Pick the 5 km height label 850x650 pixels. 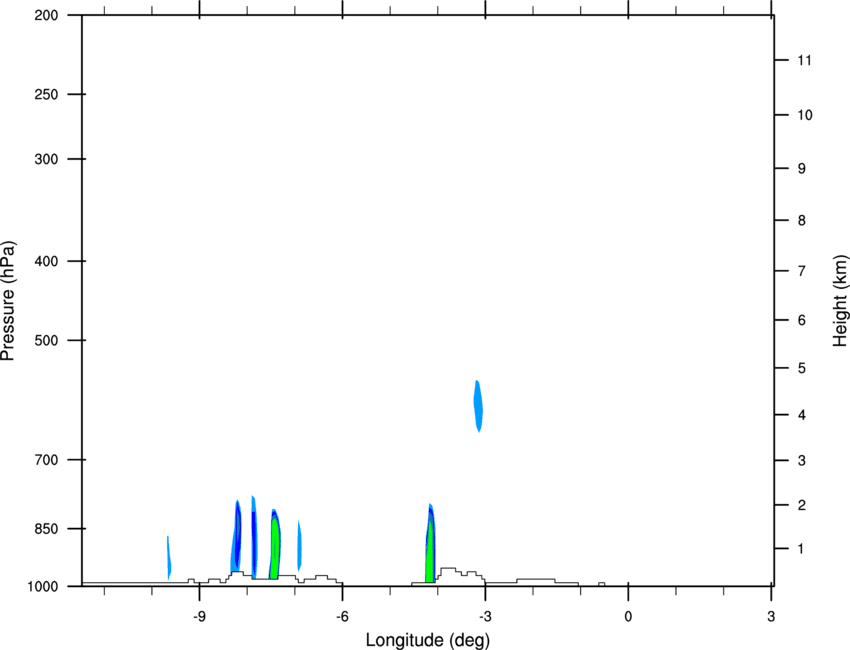(802, 368)
